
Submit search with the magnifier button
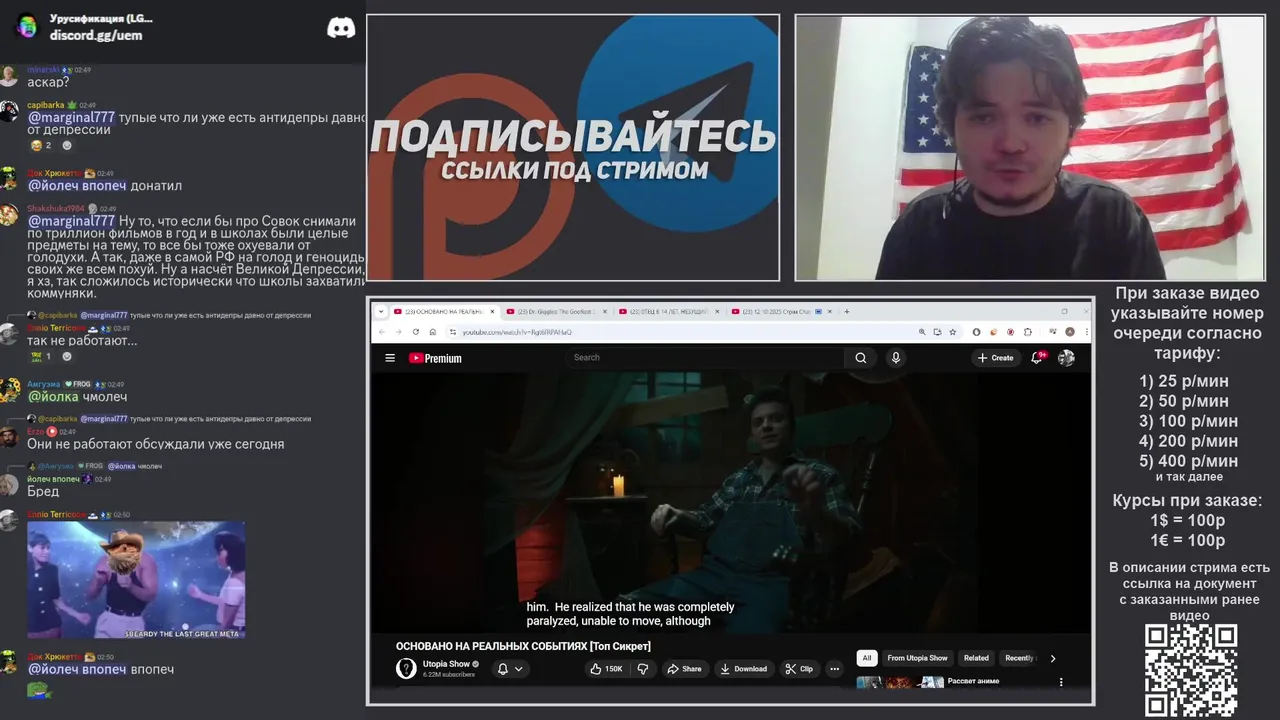860,357
